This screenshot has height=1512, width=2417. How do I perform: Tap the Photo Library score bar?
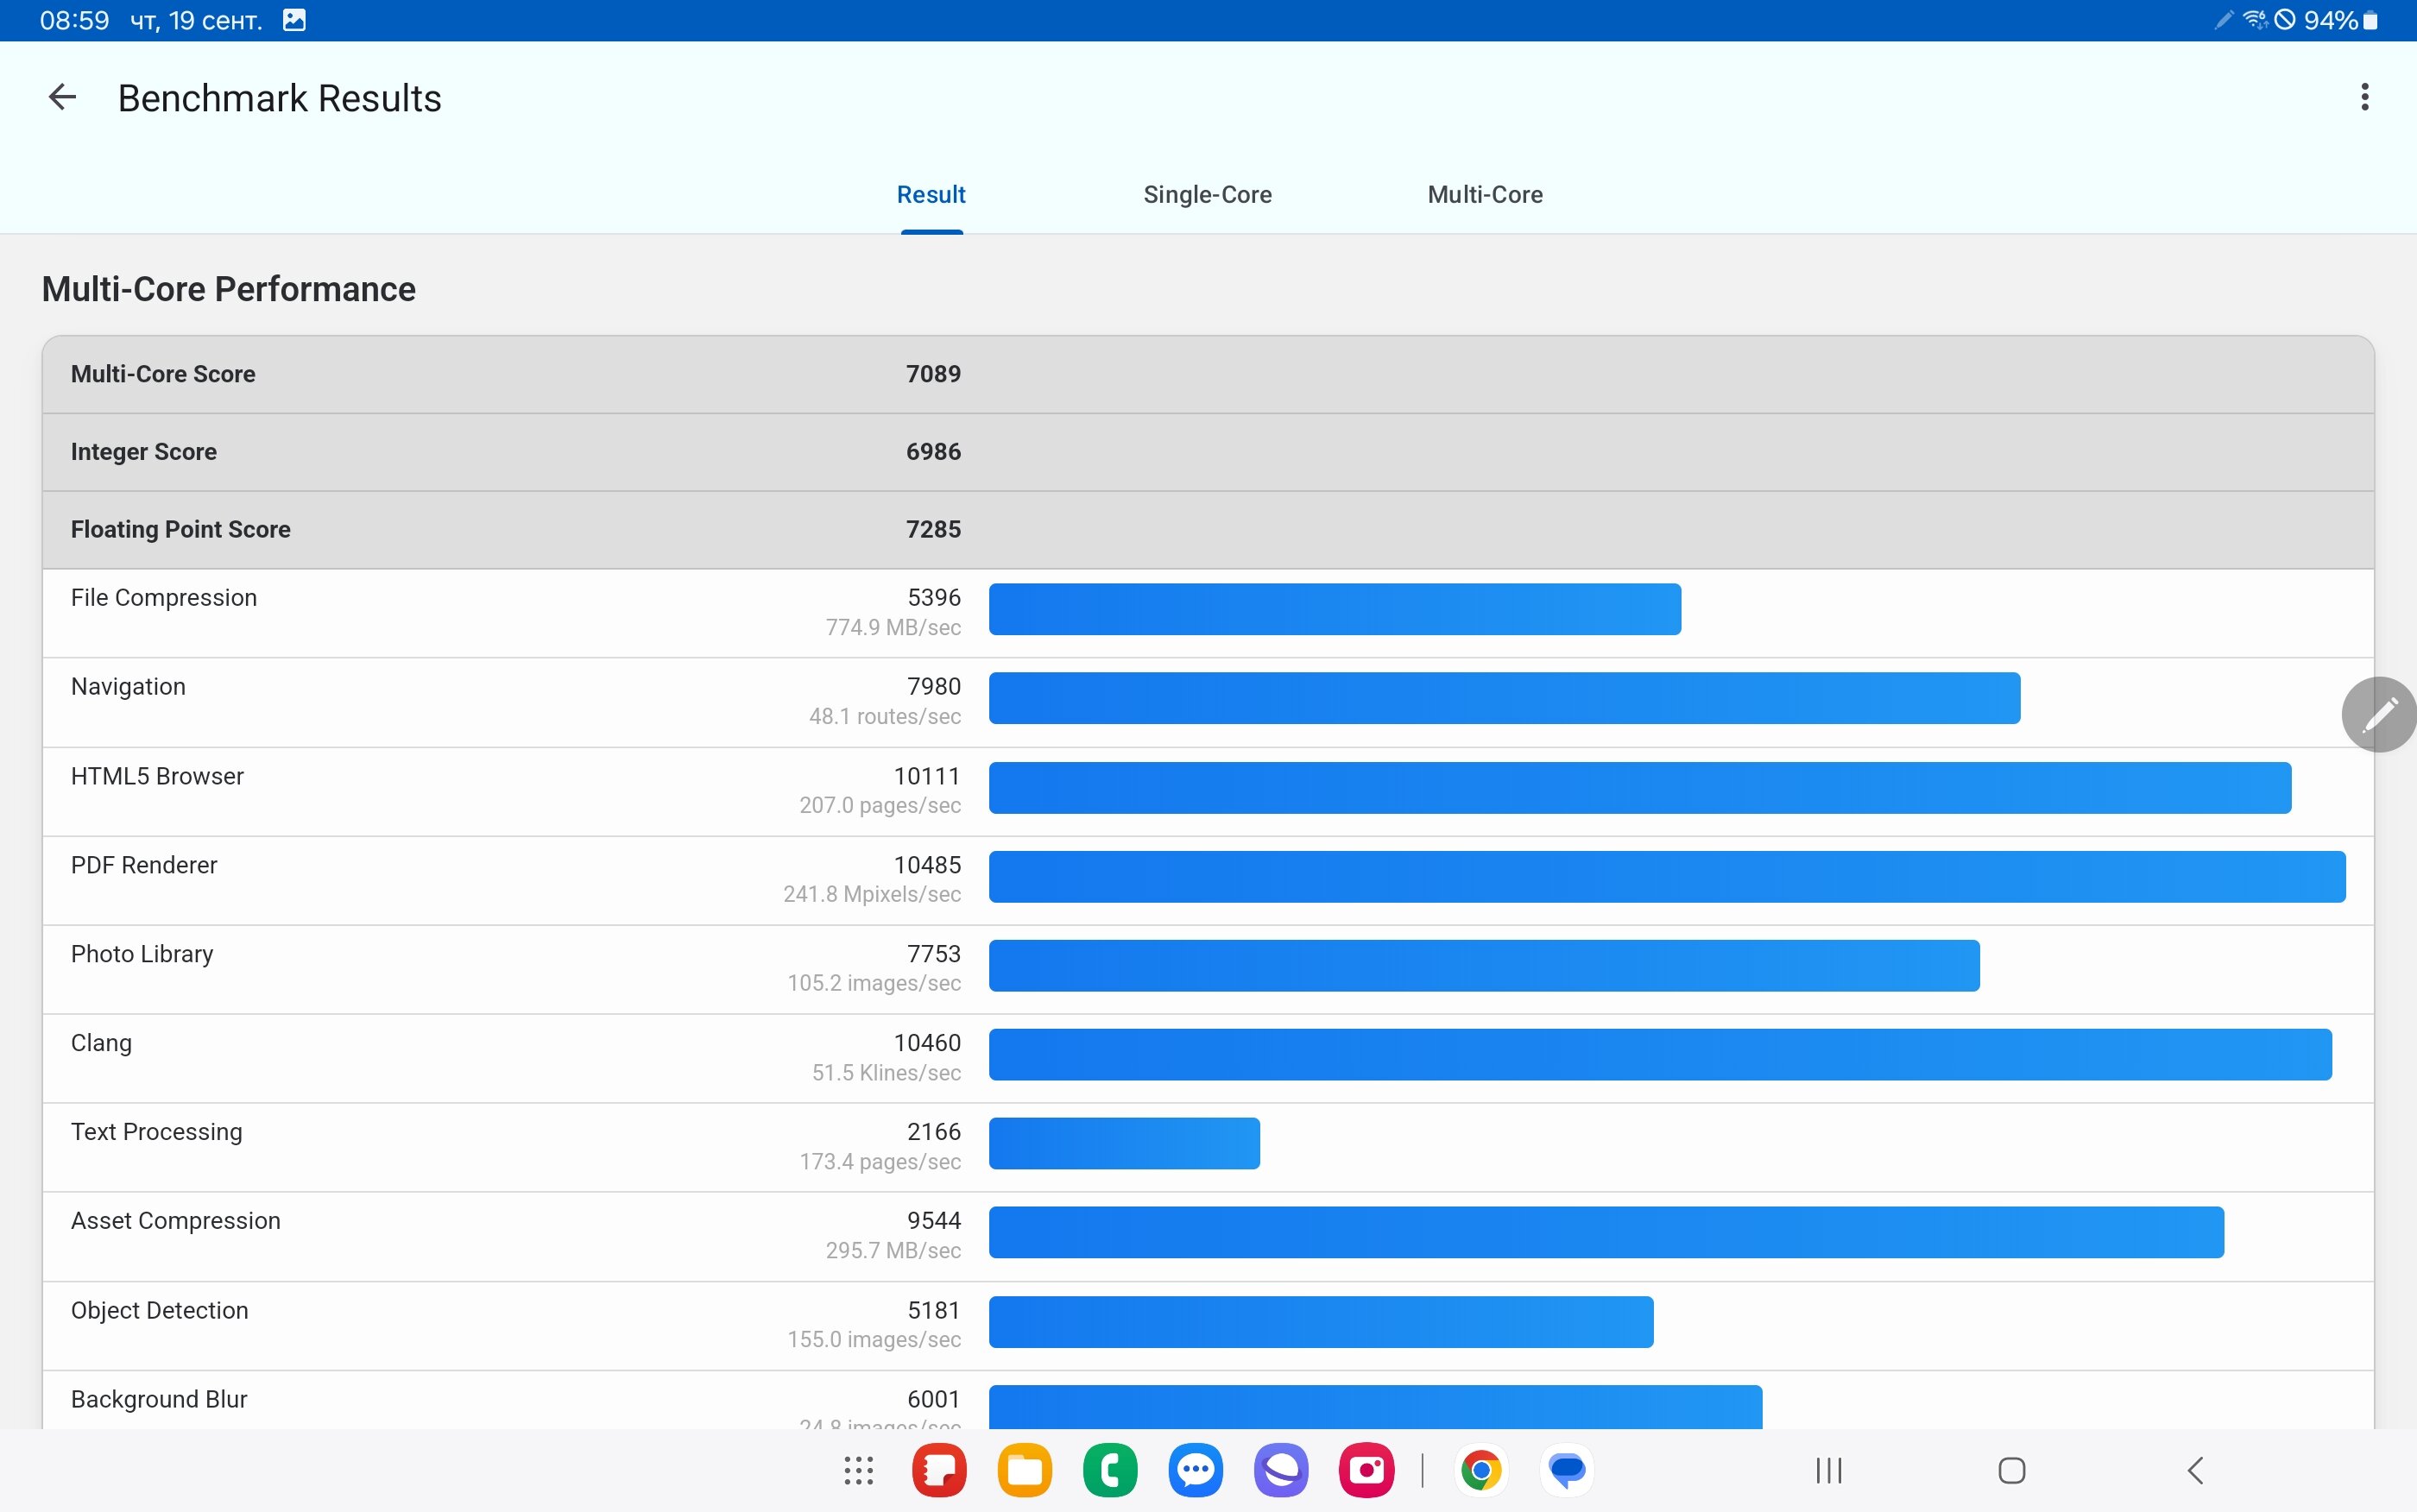point(1484,966)
